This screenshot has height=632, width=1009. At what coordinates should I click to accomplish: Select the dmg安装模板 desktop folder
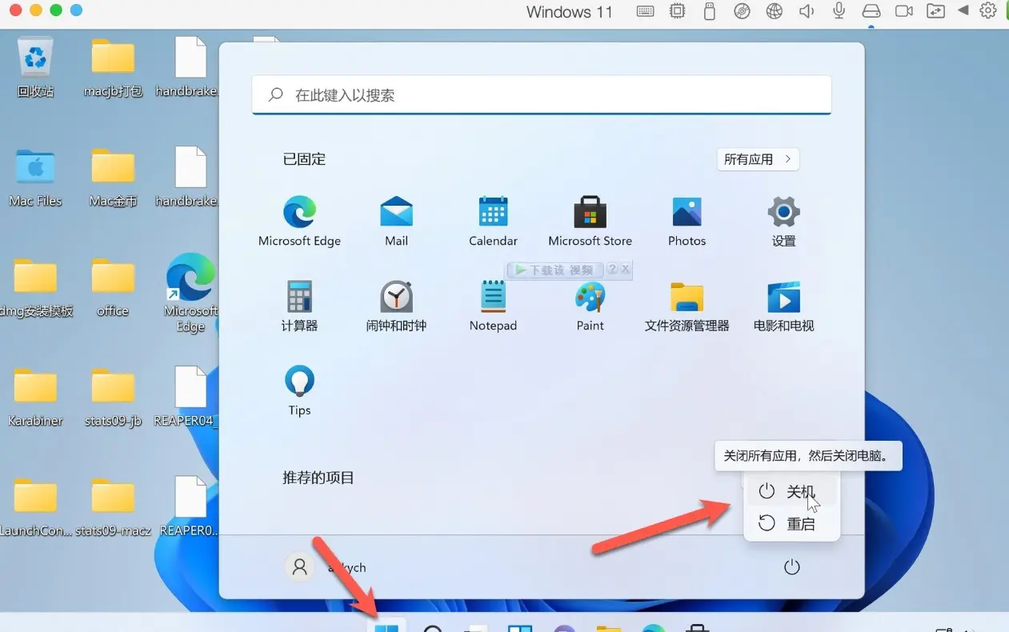coord(35,287)
